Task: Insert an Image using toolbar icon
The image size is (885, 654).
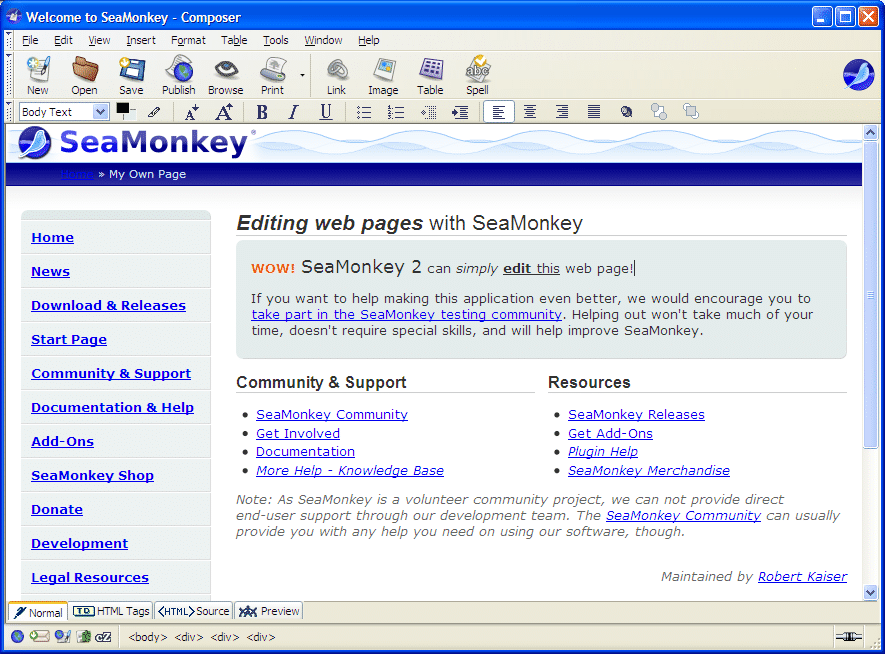Action: (383, 76)
